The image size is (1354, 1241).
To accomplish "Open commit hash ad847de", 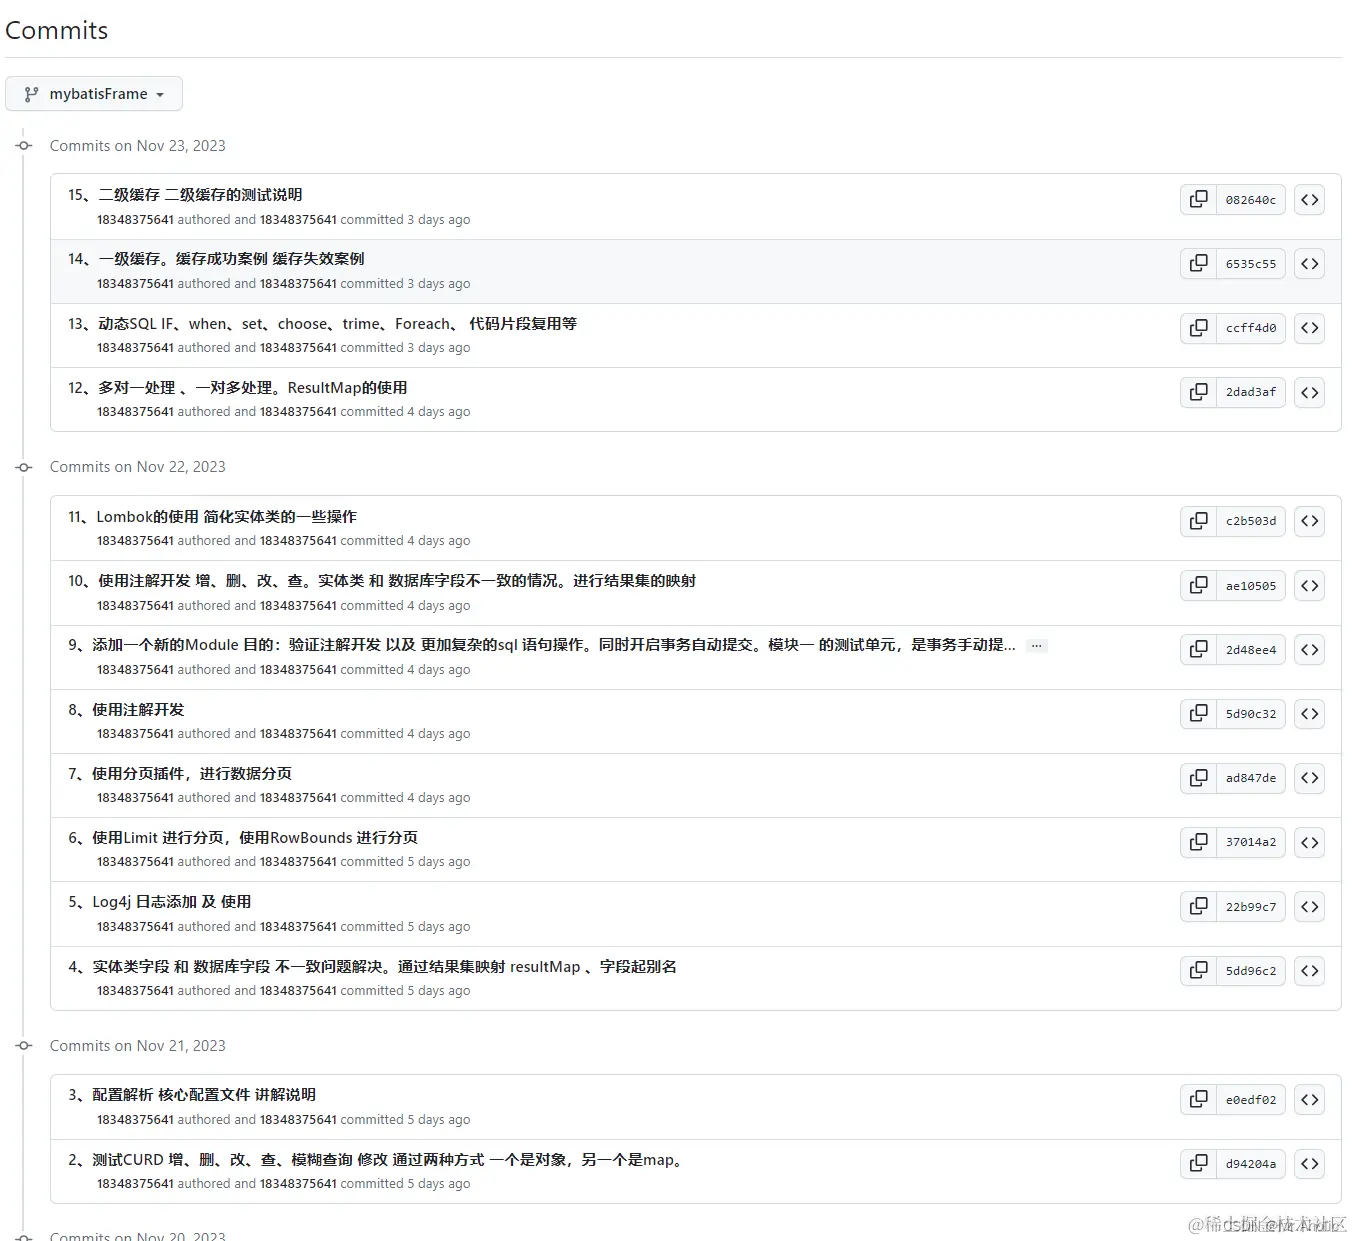I will pyautogui.click(x=1251, y=778).
